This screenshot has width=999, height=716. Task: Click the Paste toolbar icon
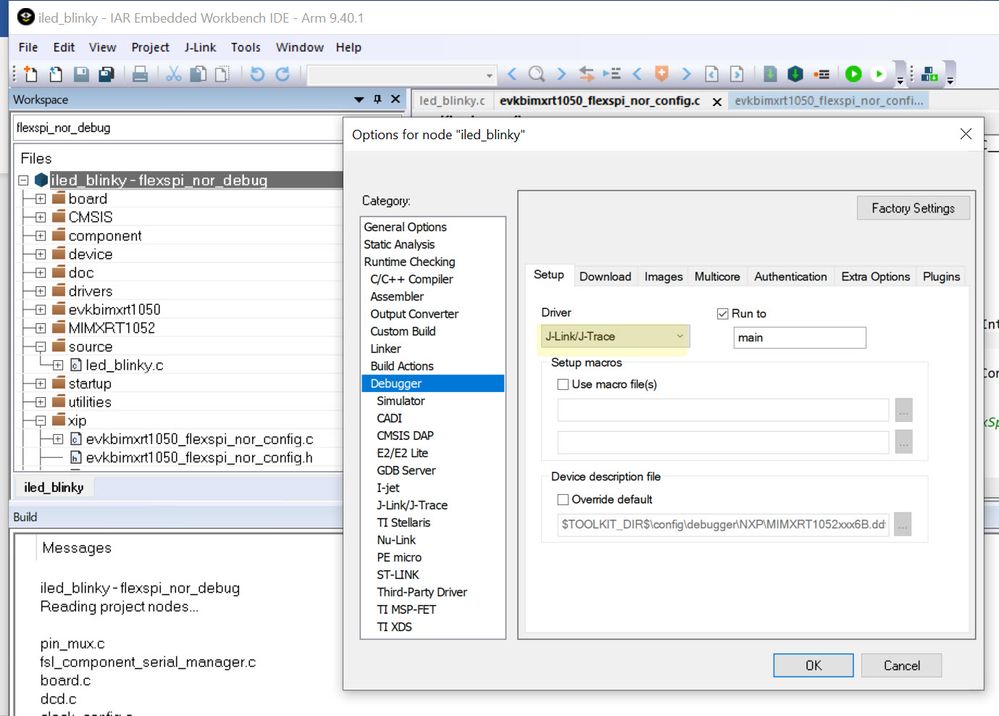pos(222,75)
